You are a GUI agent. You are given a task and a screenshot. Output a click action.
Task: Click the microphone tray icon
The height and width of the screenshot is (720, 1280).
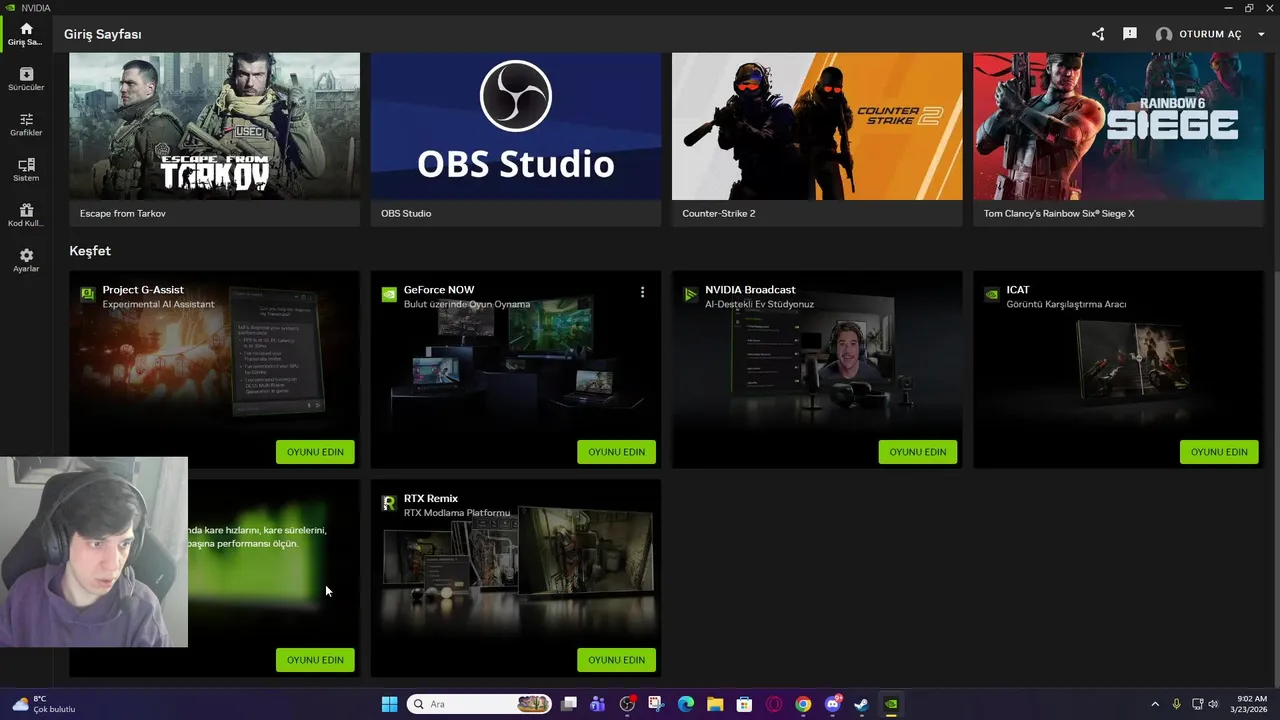(x=1176, y=704)
